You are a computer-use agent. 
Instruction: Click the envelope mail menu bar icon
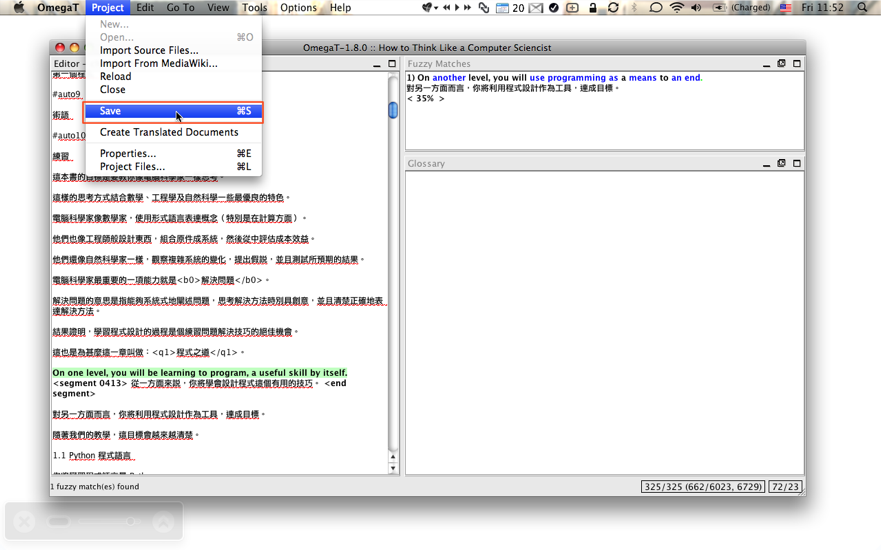coord(536,8)
